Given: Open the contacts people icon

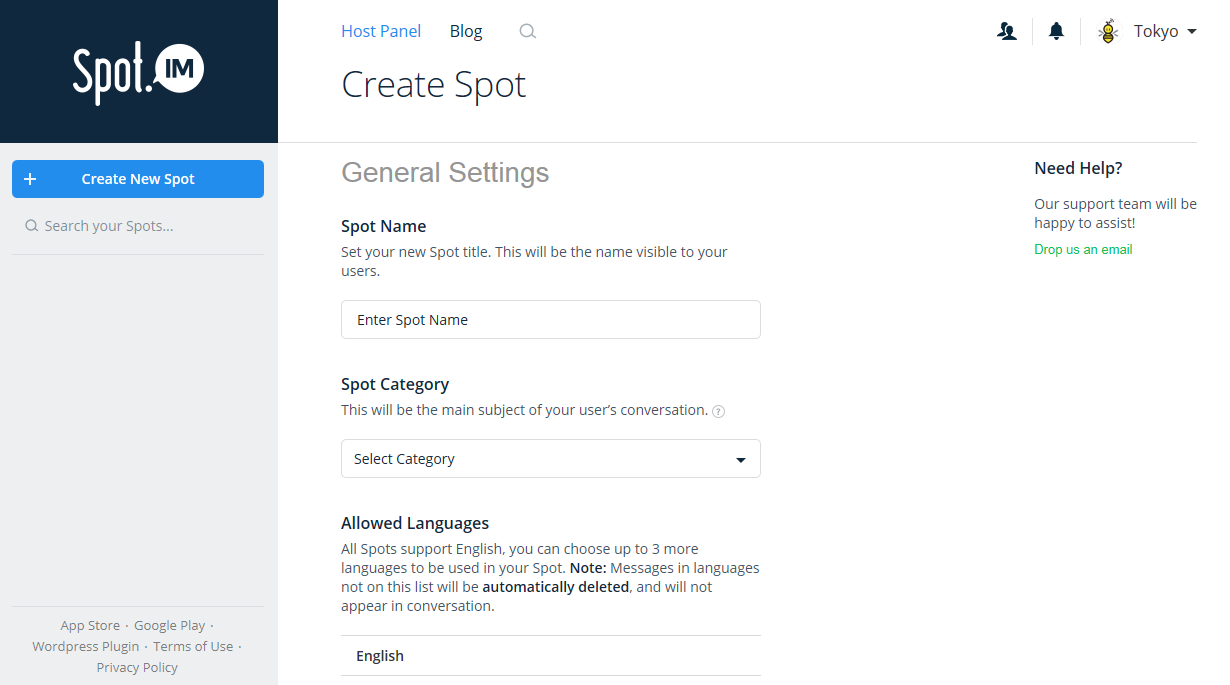Looking at the screenshot, I should [1007, 32].
